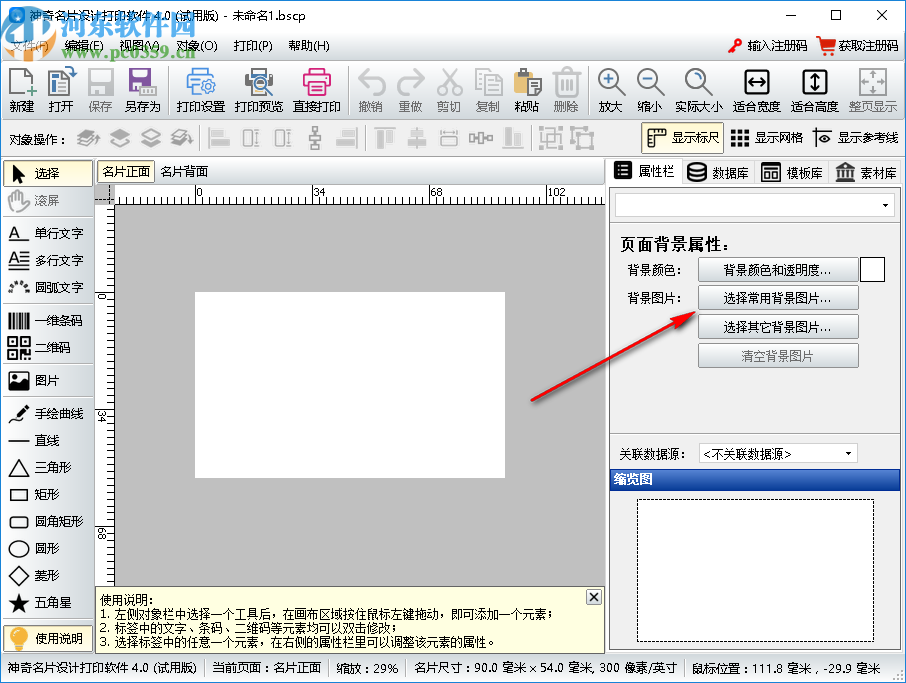
Task: Choose 多行文字 multi-line text tool
Action: tap(48, 260)
